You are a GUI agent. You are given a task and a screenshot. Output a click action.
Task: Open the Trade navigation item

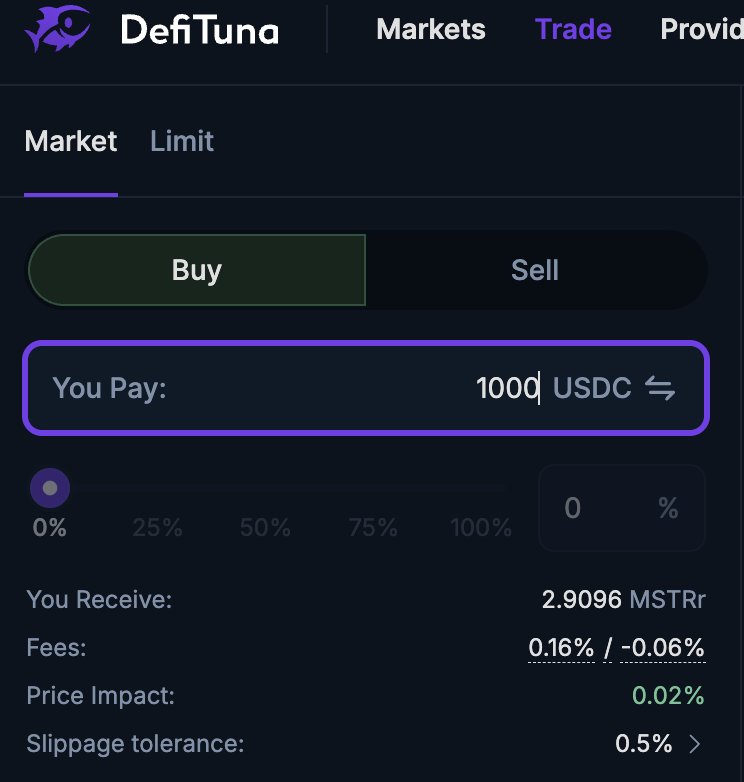tap(573, 29)
